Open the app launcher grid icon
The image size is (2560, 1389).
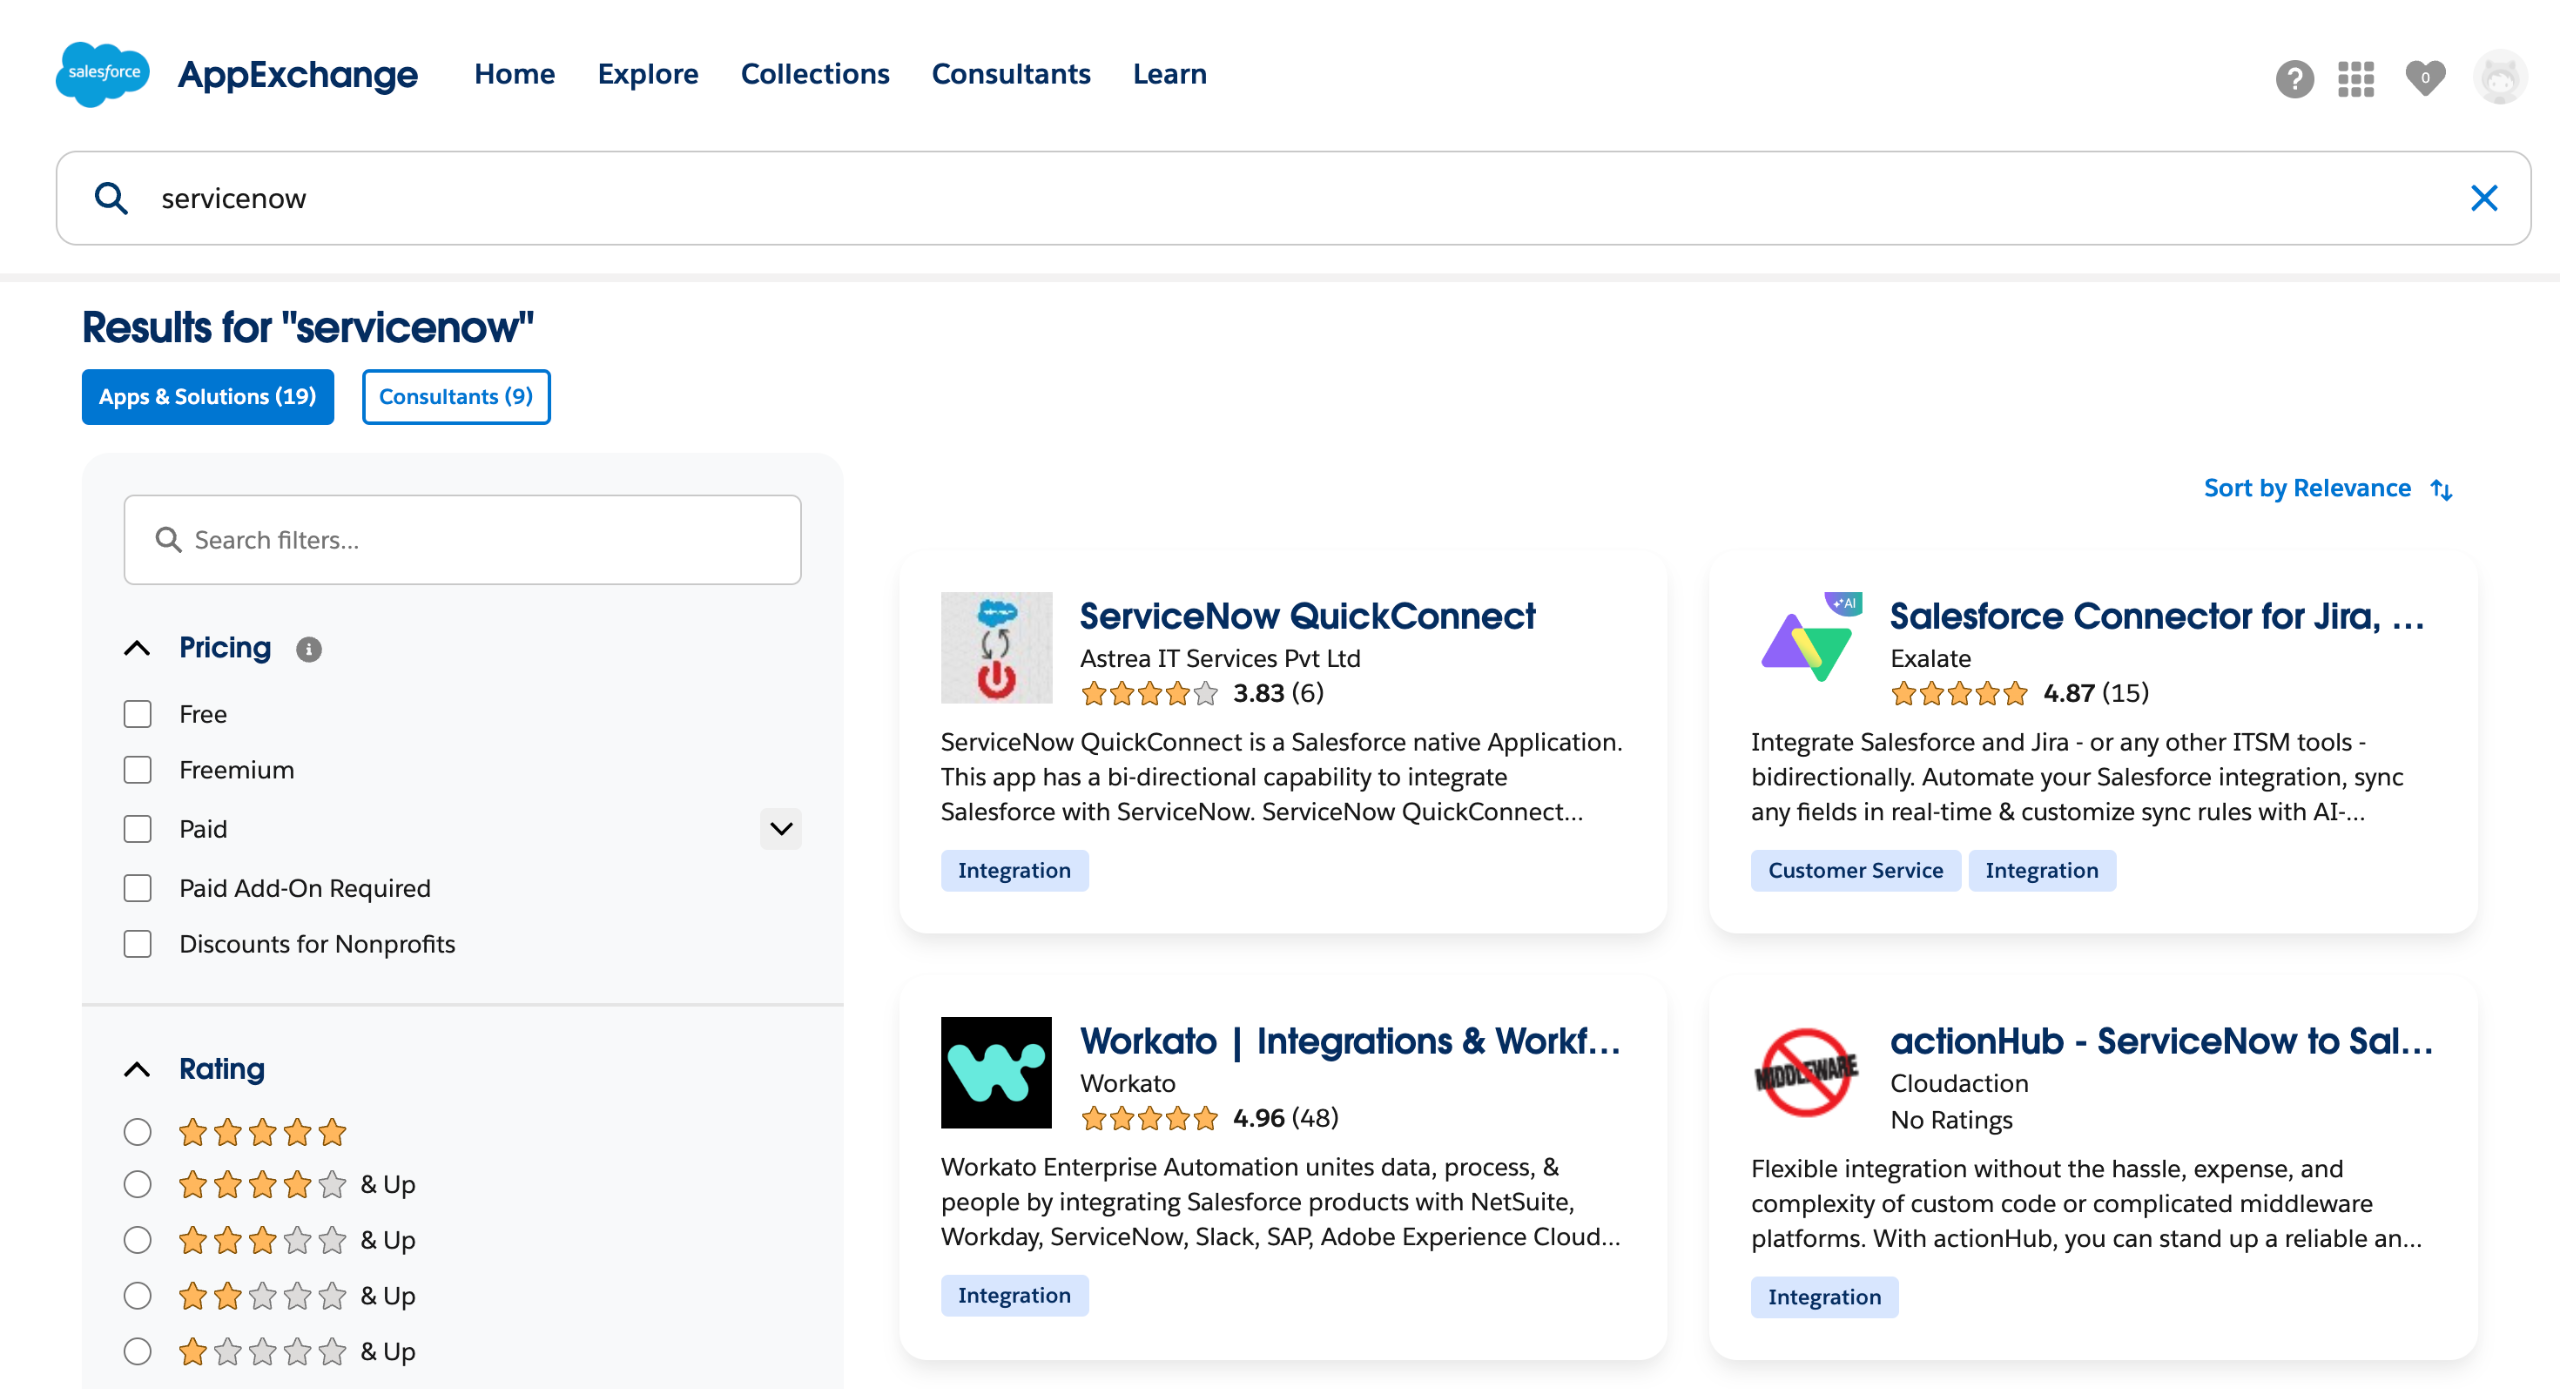2355,78
